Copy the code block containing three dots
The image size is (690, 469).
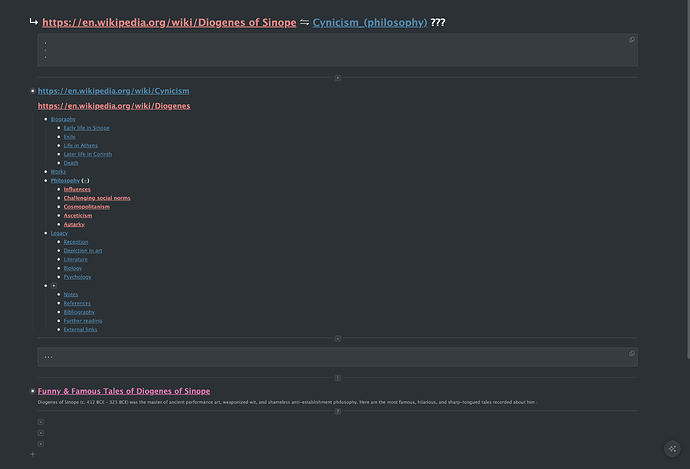click(x=631, y=353)
